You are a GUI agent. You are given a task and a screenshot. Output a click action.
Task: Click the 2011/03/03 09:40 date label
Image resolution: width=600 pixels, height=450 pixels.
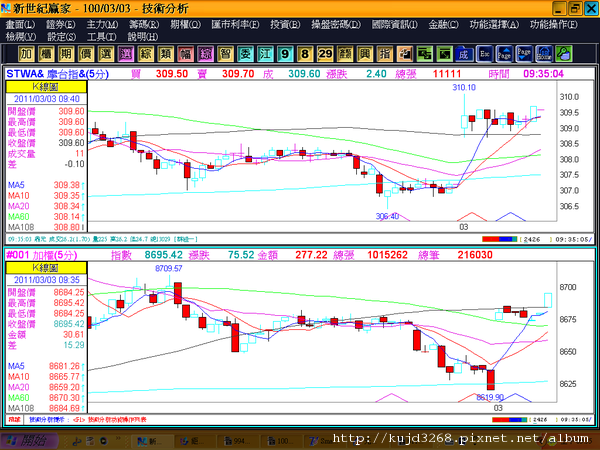(47, 99)
